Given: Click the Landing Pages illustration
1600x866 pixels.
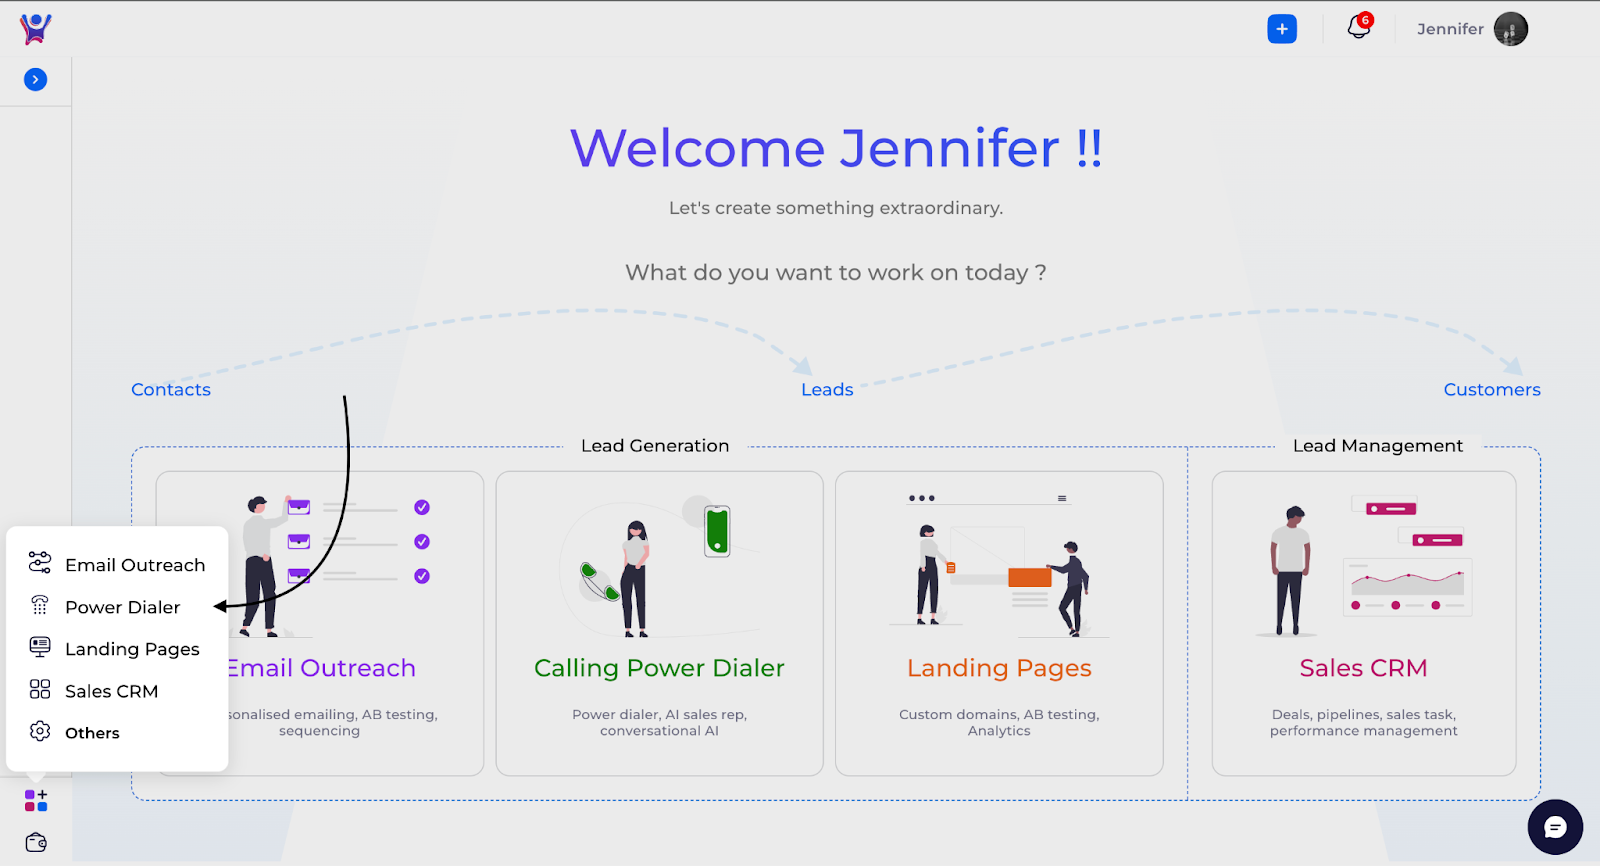Looking at the screenshot, I should coord(999,565).
